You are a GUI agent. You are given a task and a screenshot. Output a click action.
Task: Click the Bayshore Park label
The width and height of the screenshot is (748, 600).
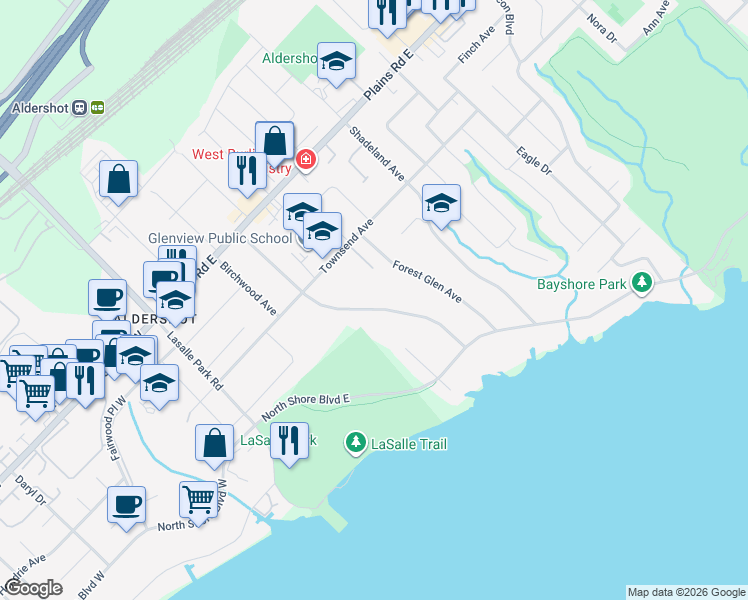click(x=582, y=284)
